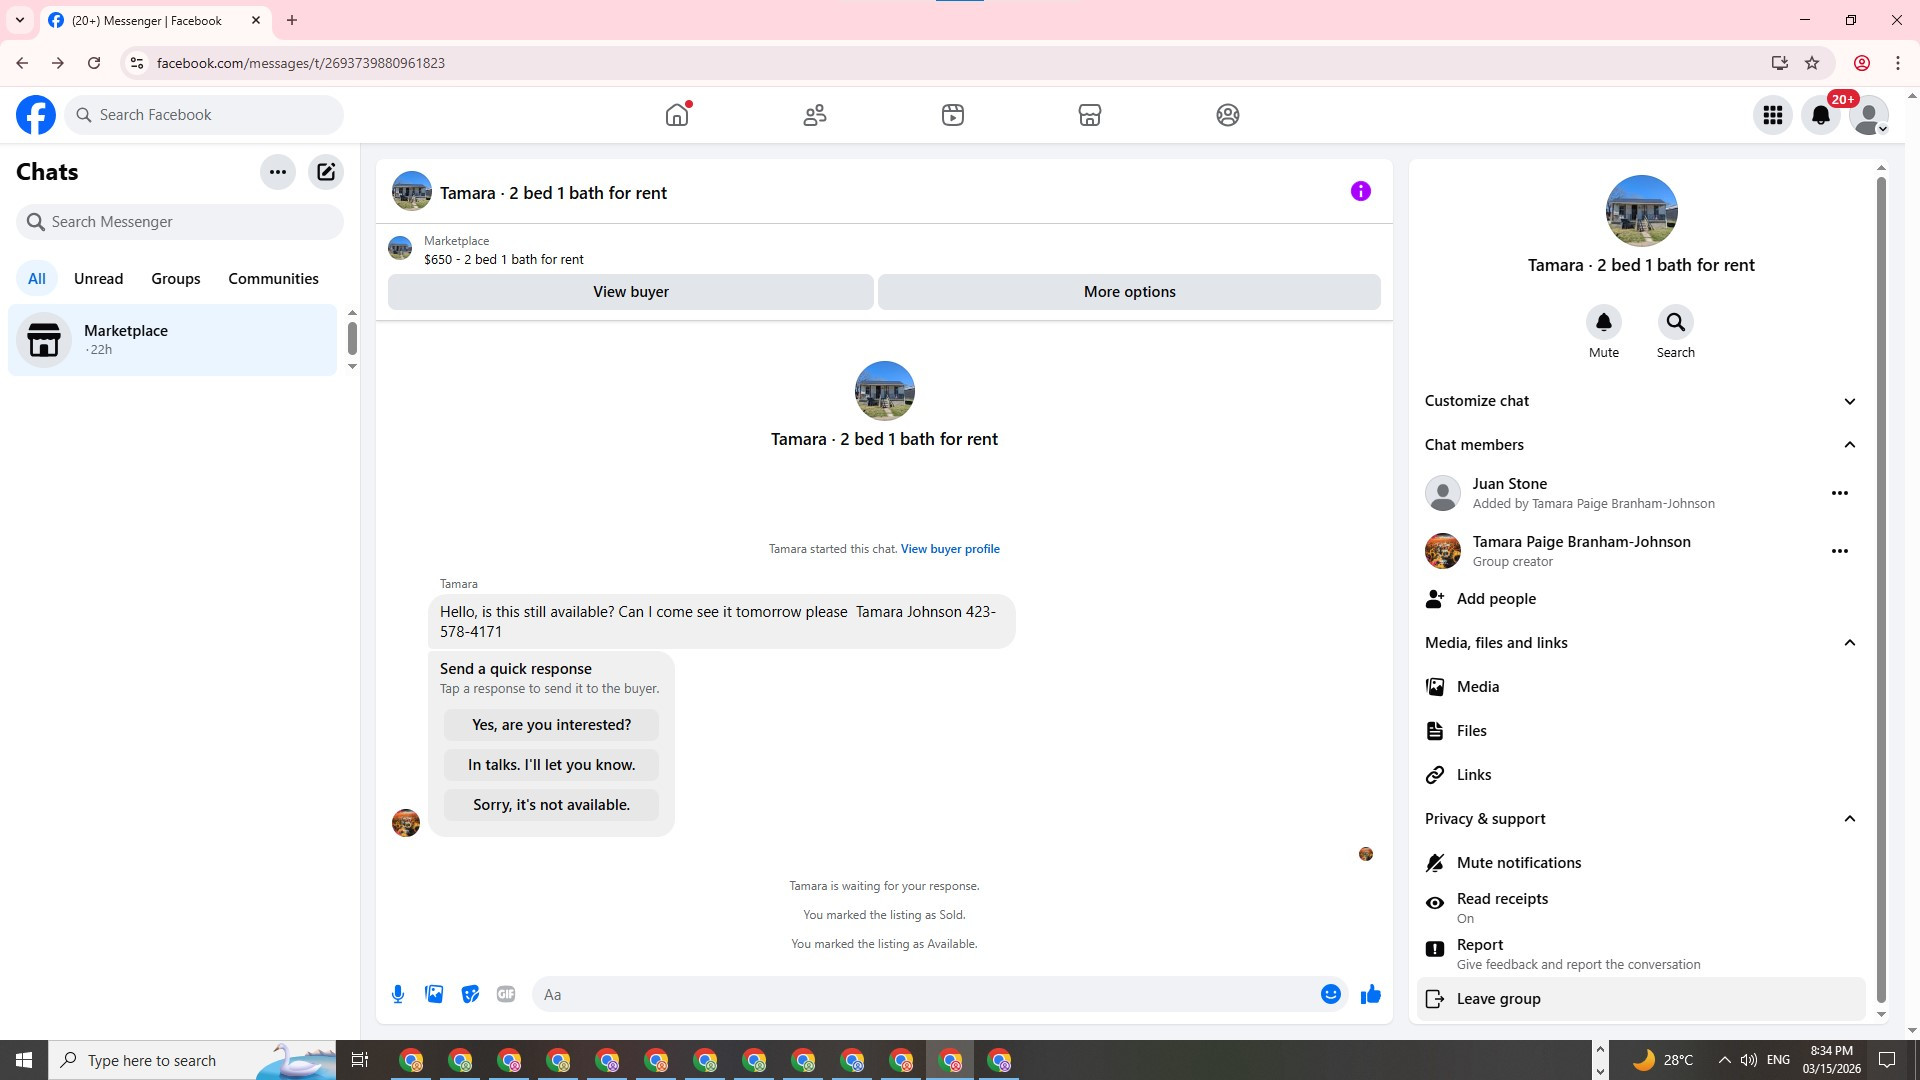Collapse the Privacy & support section
Viewport: 1920px width, 1080px height.
[x=1641, y=819]
